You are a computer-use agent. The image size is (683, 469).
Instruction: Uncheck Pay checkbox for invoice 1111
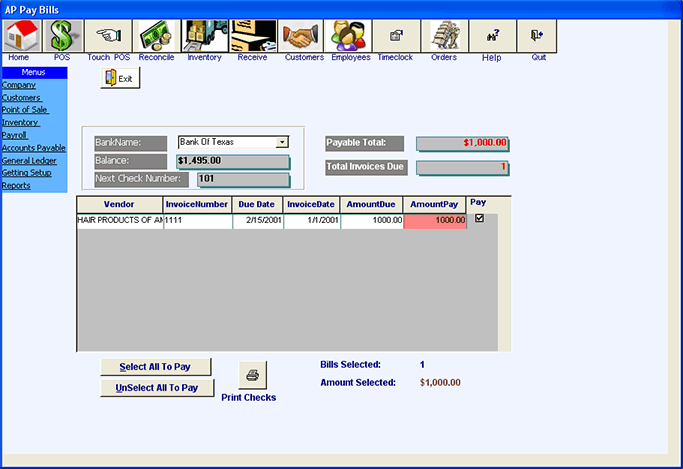pyautogui.click(x=479, y=218)
